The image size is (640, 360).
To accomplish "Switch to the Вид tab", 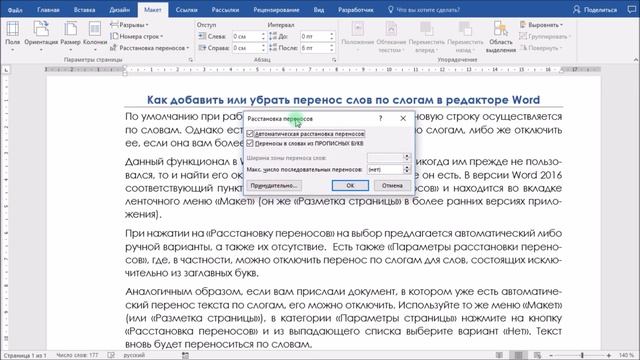I will [318, 10].
